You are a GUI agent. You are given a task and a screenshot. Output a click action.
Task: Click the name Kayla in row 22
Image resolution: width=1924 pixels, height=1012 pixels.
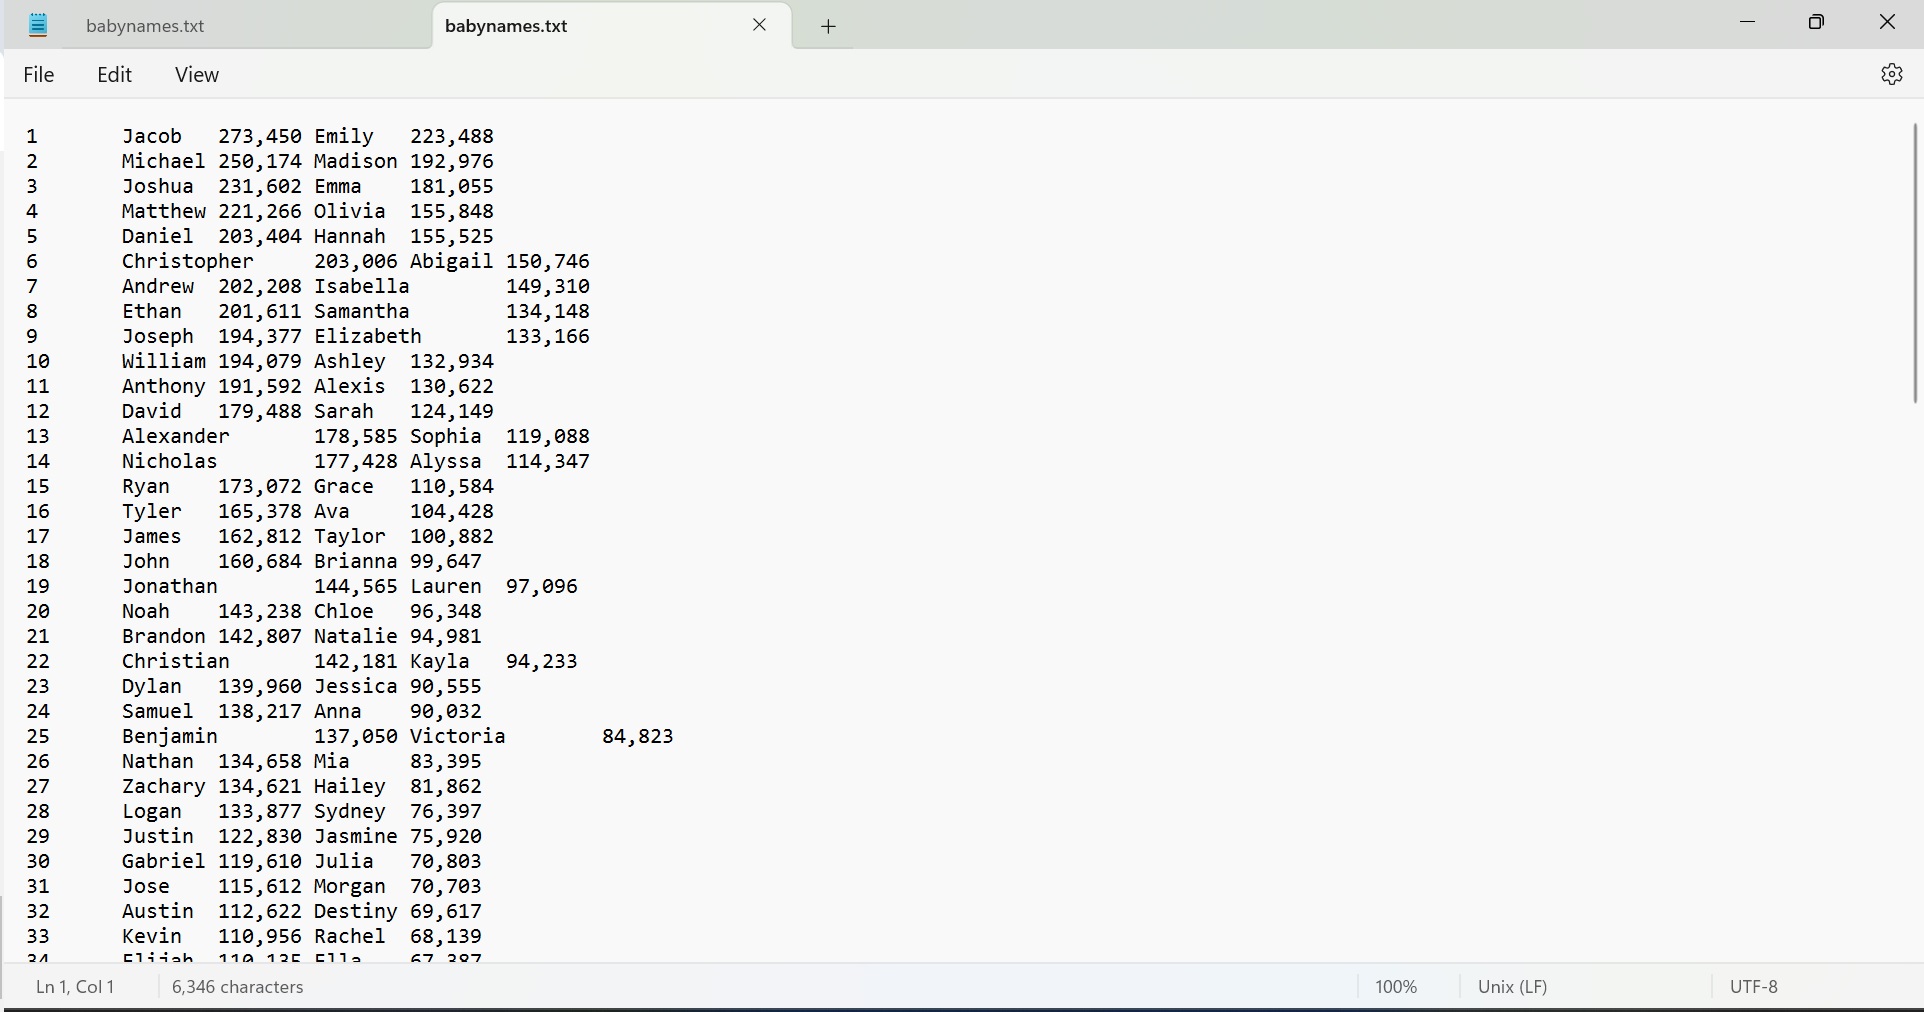point(440,661)
